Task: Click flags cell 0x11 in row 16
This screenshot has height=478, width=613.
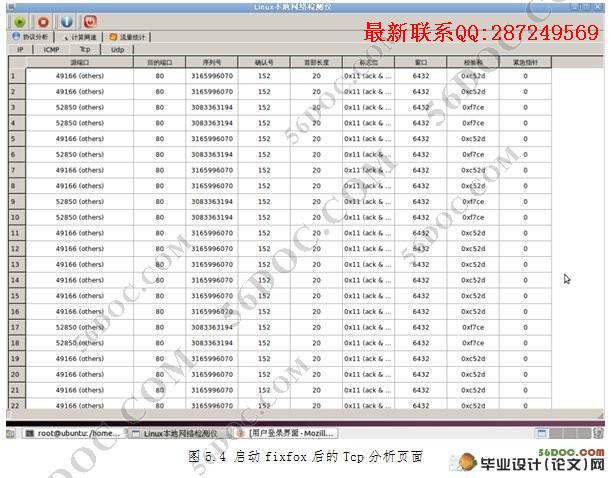Action: tap(369, 312)
